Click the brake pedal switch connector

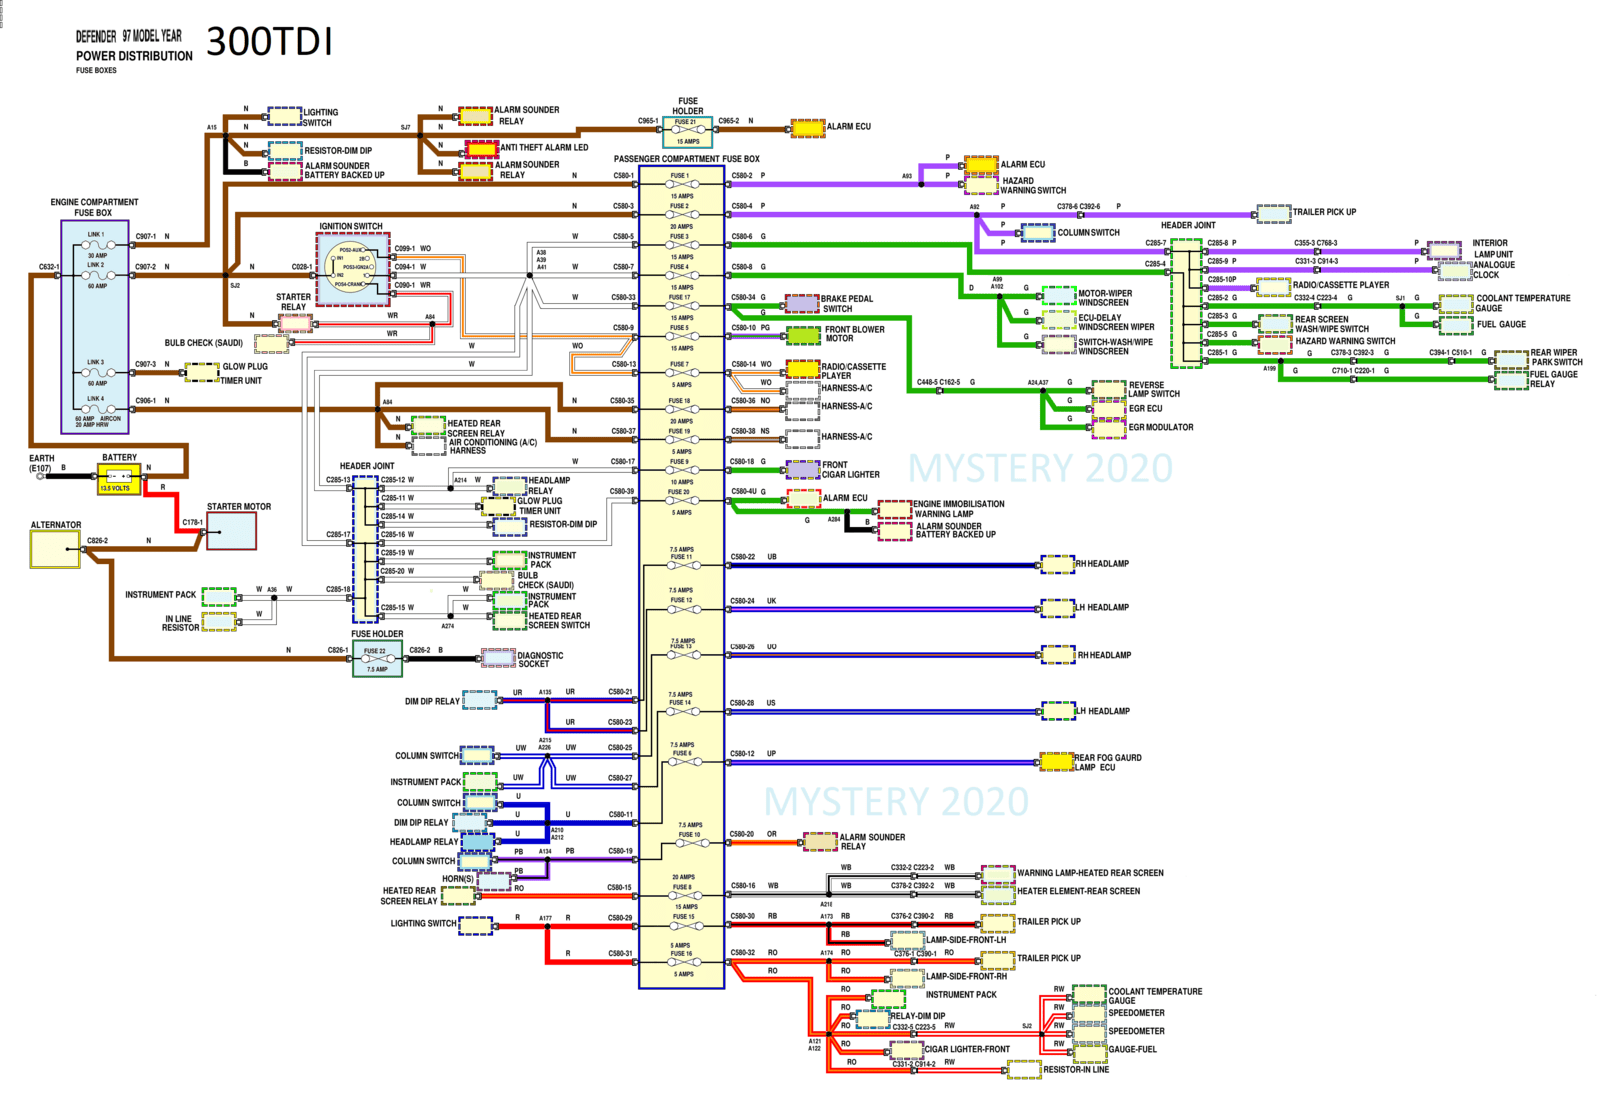point(802,303)
